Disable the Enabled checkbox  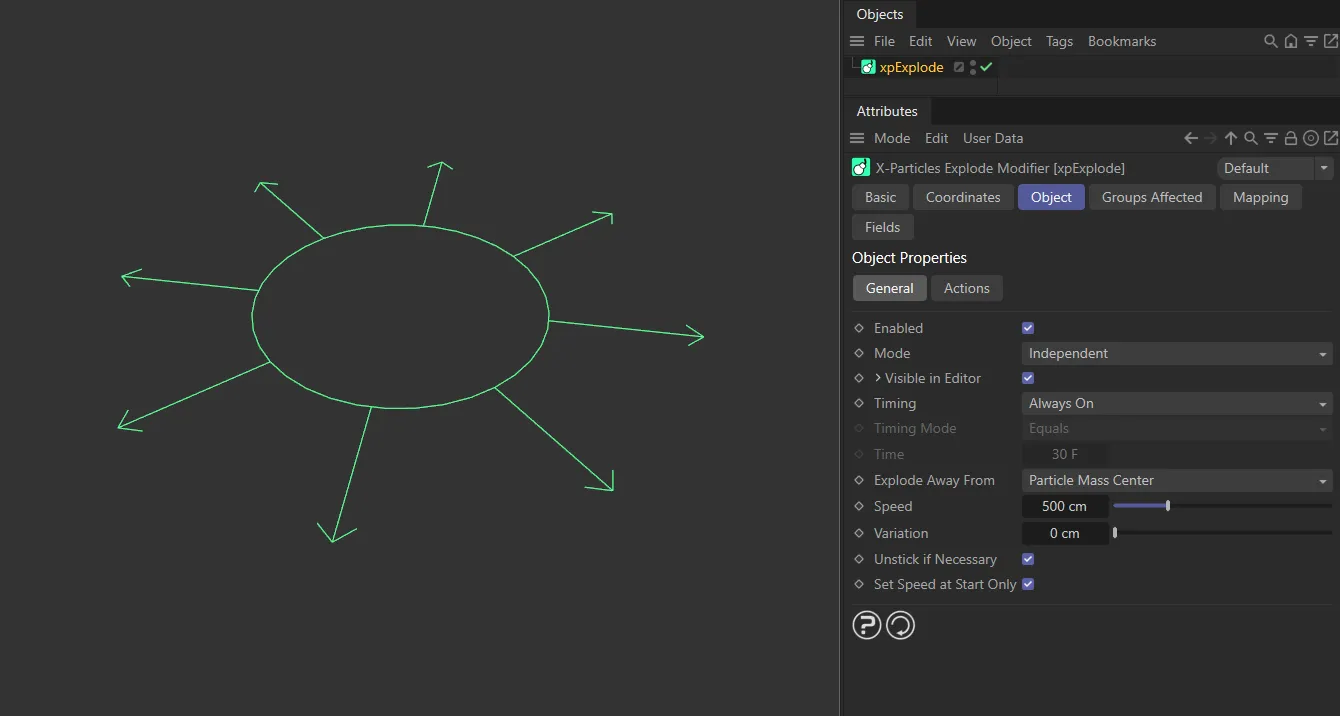point(1027,327)
